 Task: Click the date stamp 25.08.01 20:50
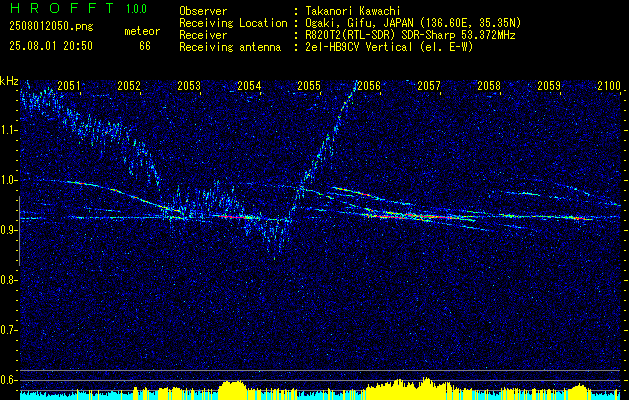pos(51,46)
